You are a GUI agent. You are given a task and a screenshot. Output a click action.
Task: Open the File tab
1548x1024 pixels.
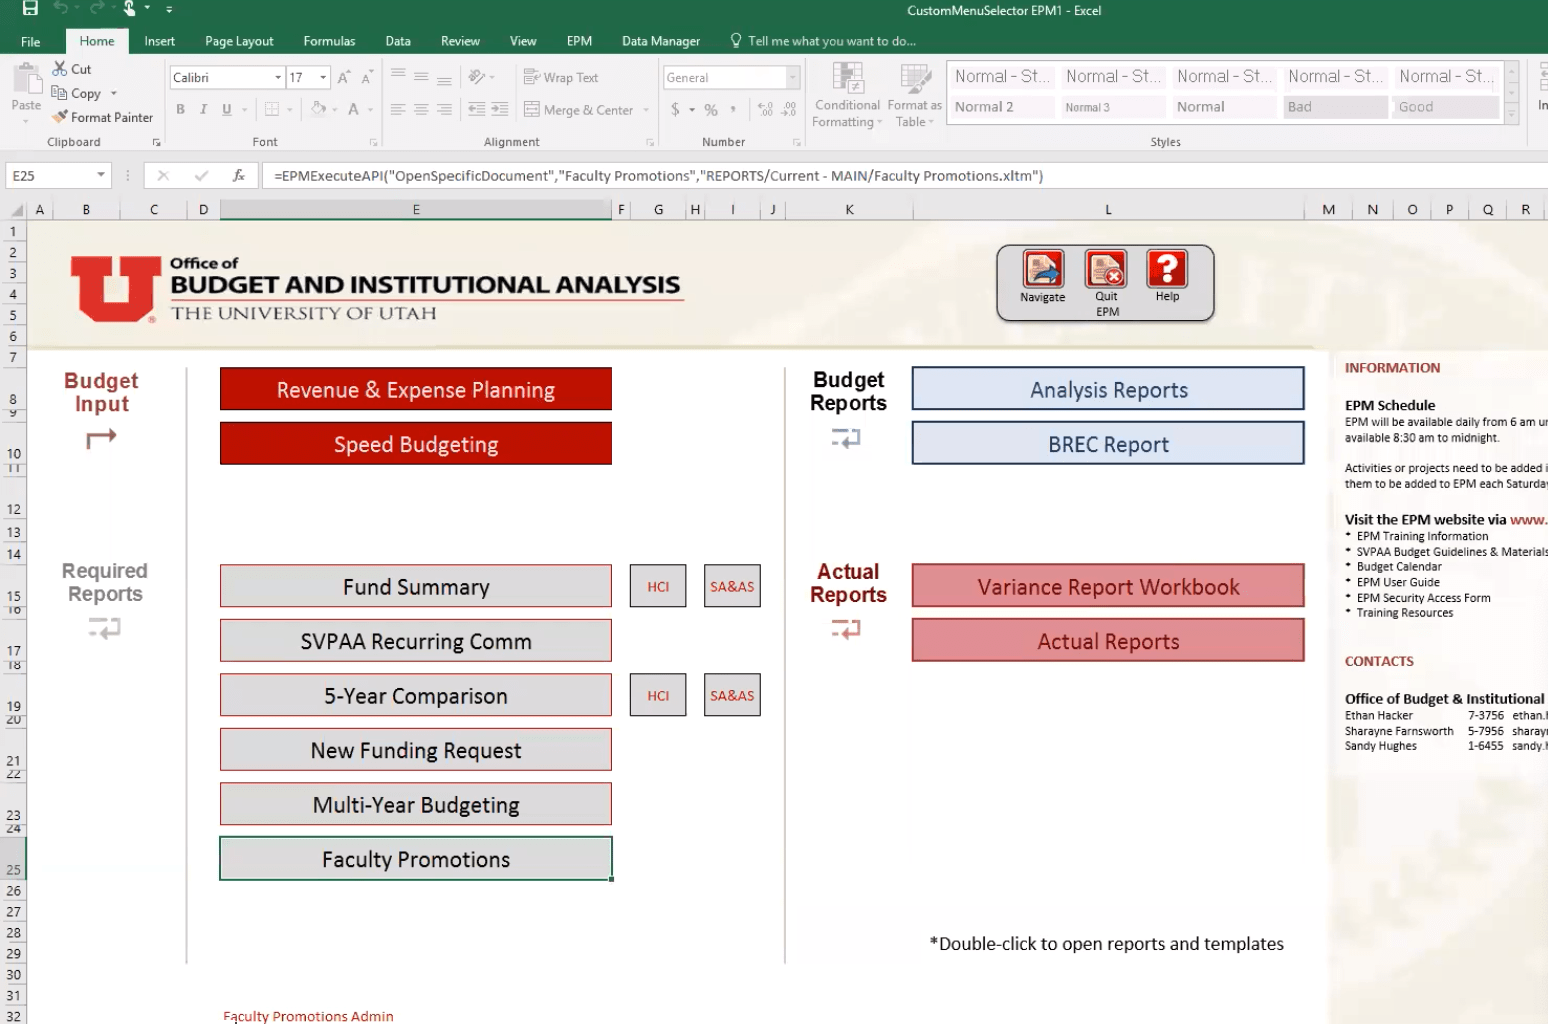(x=31, y=41)
